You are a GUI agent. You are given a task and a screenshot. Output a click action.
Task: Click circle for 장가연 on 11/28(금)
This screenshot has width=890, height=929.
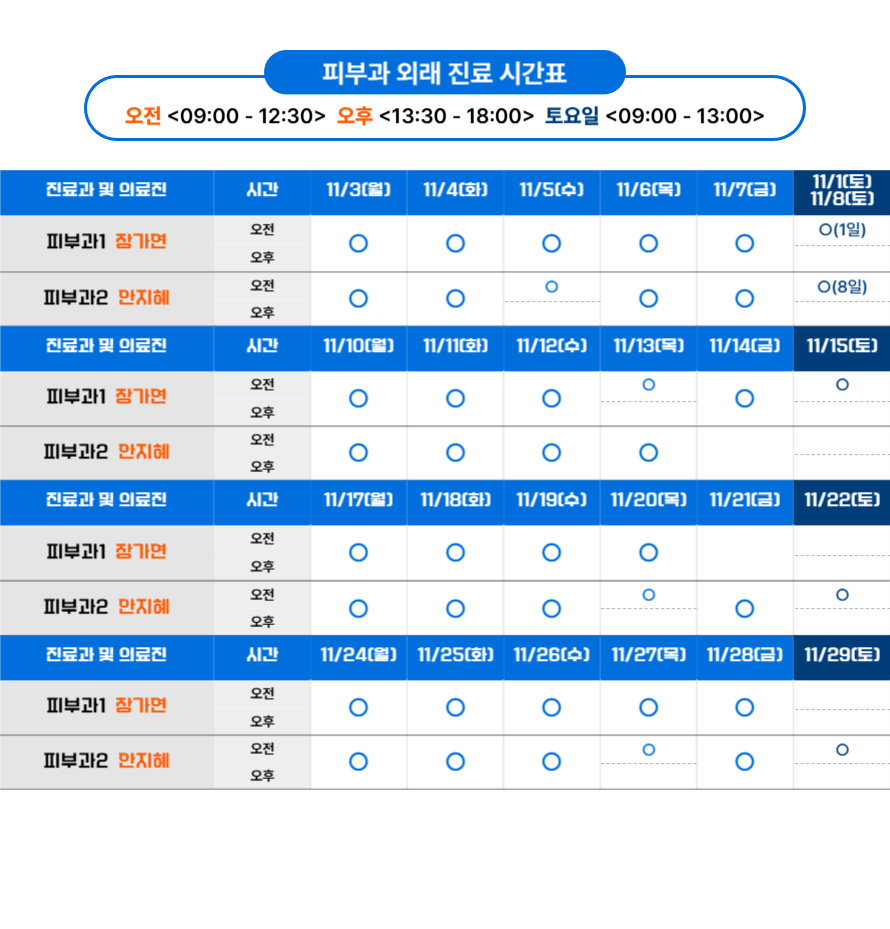pyautogui.click(x=744, y=707)
